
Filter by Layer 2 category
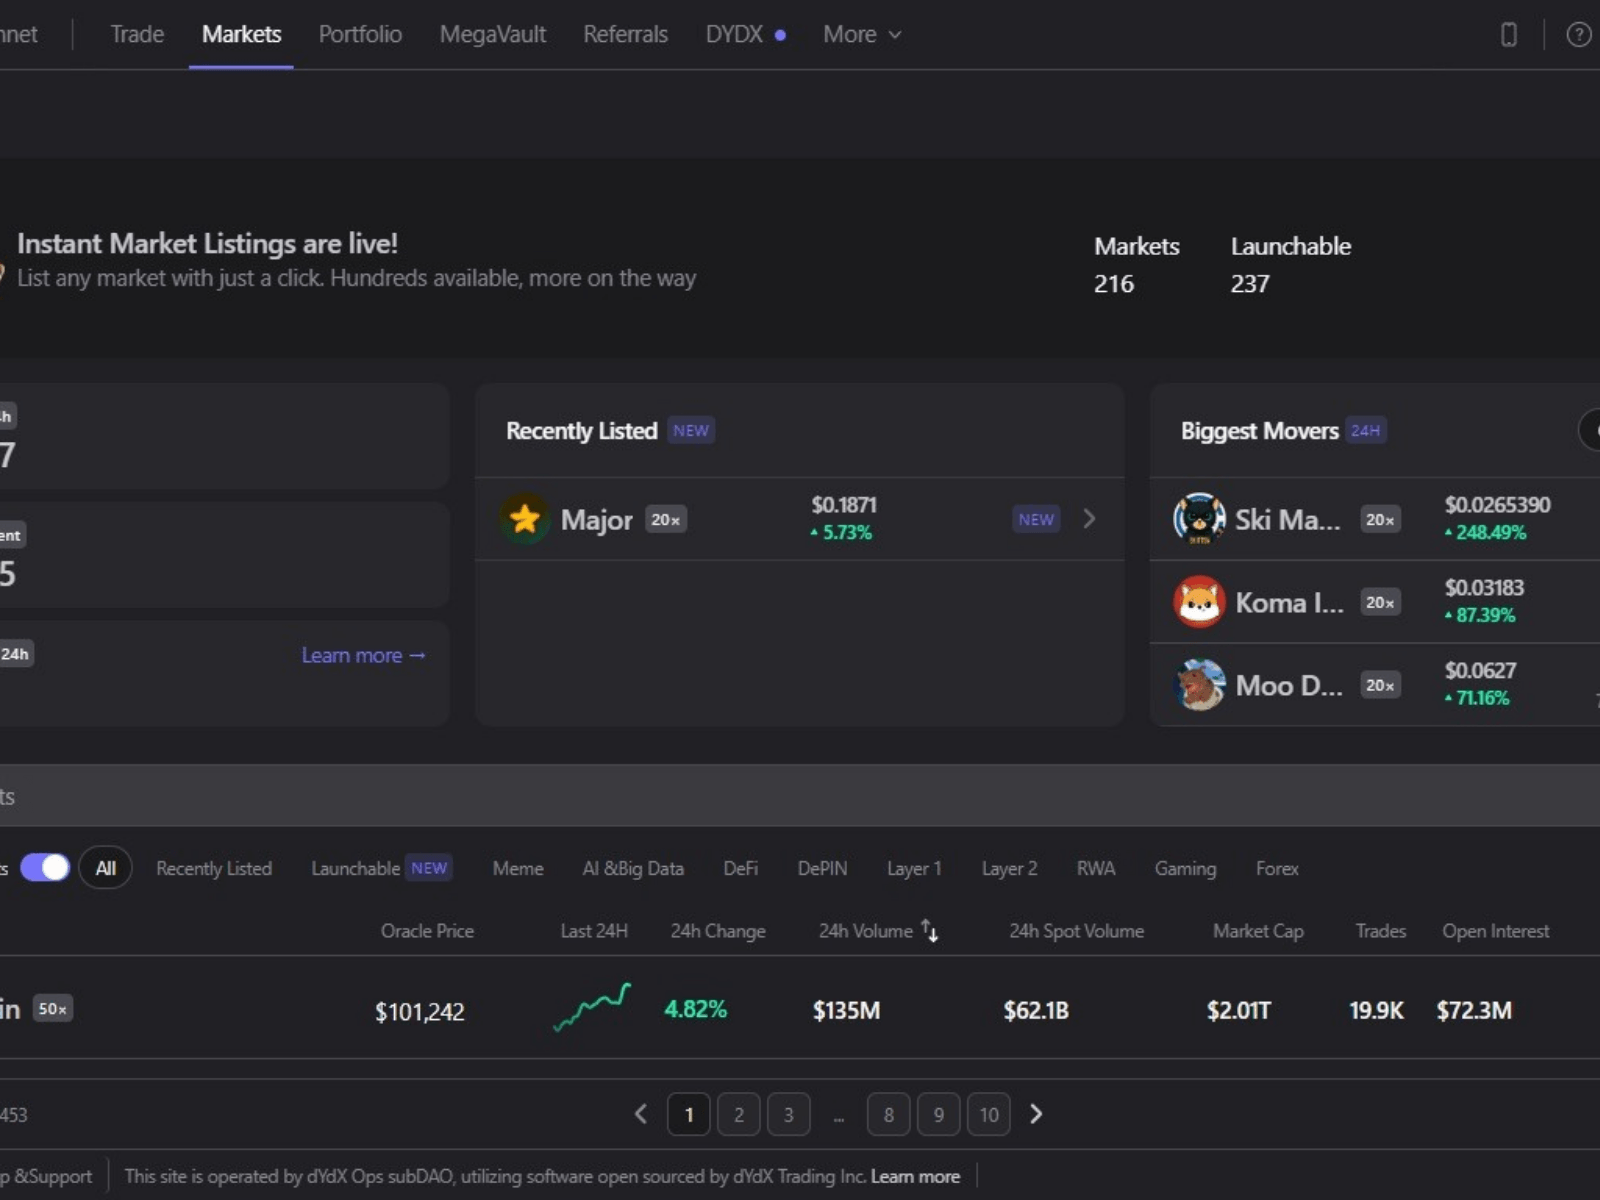click(x=1009, y=868)
